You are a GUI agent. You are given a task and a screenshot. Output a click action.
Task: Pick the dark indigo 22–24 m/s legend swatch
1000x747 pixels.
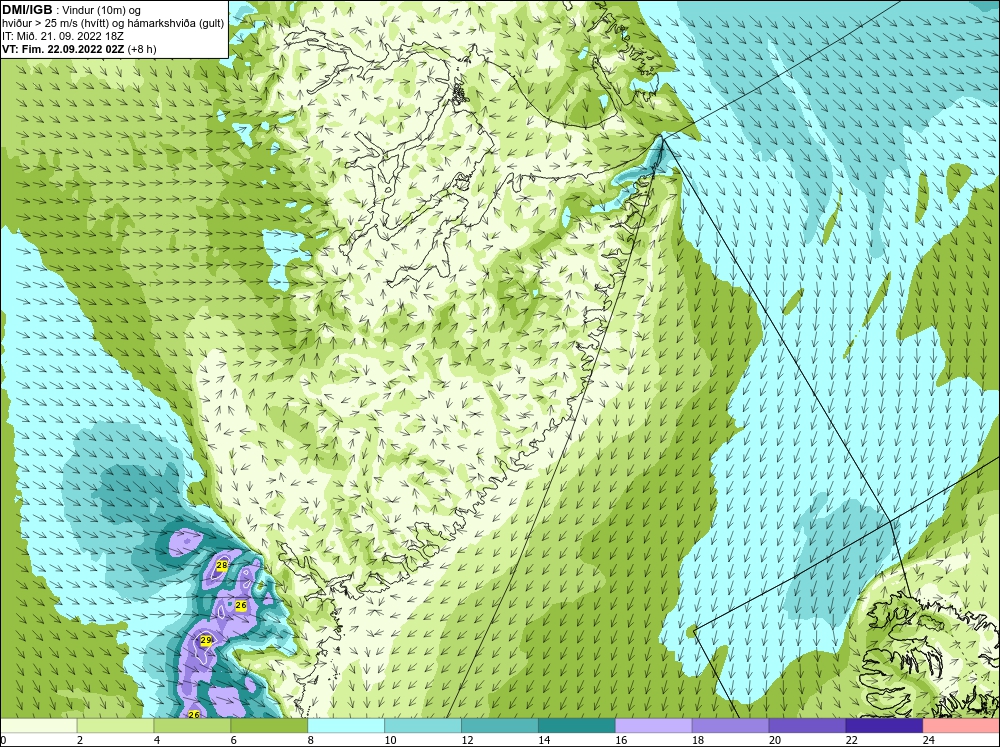[x=884, y=725]
